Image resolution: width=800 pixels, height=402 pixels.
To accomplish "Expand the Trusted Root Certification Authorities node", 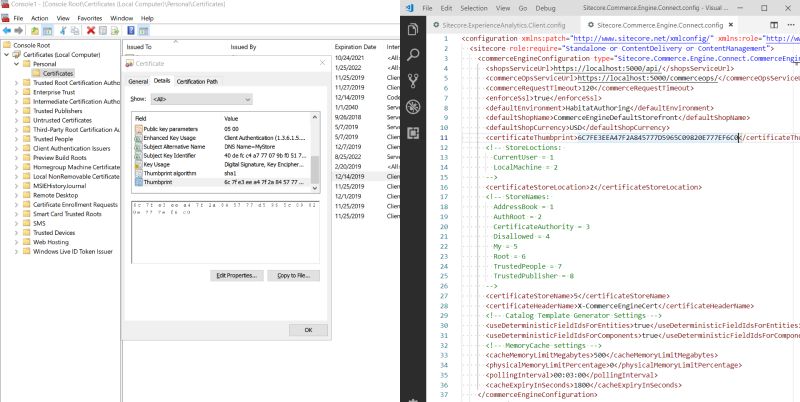I will coord(16,83).
